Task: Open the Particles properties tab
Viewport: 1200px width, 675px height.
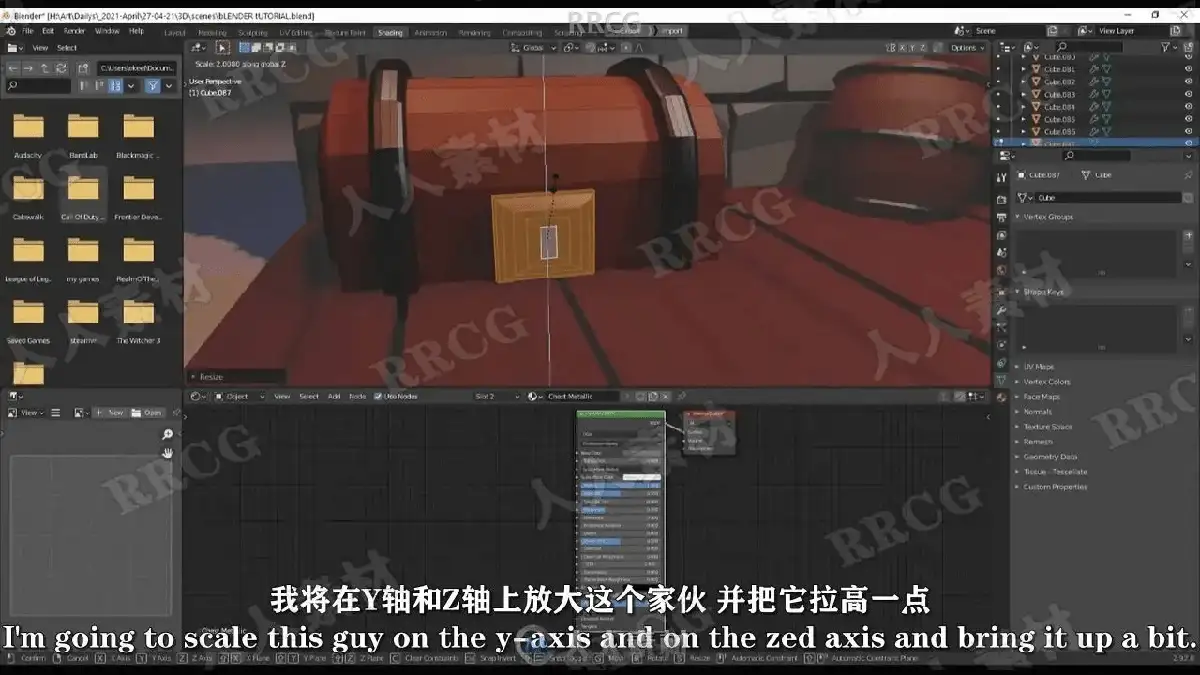Action: [1002, 328]
